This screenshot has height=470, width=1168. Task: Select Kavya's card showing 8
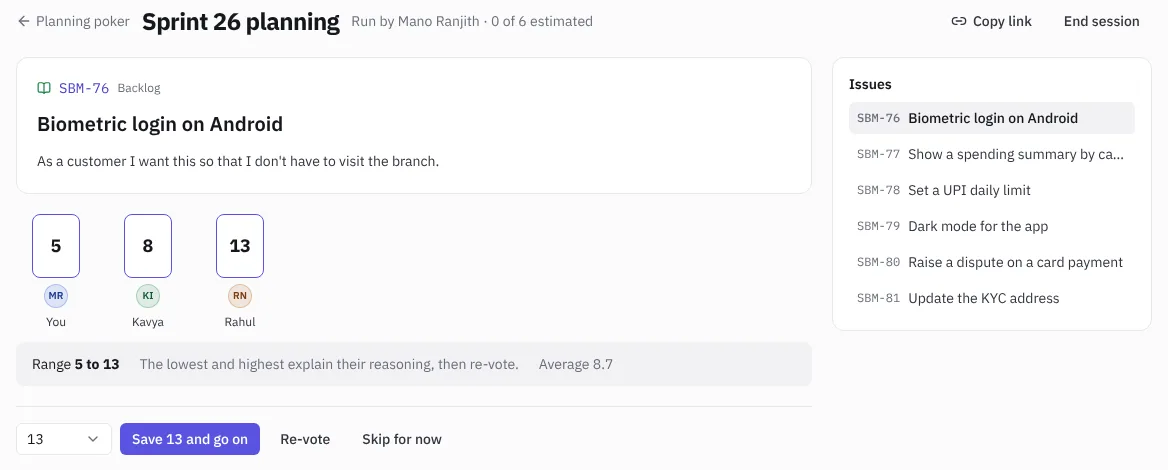(147, 246)
